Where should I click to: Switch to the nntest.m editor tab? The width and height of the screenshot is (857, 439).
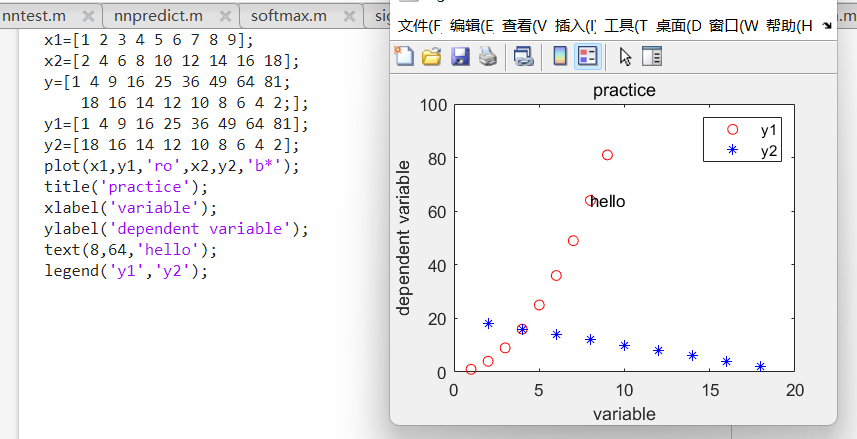pos(34,16)
